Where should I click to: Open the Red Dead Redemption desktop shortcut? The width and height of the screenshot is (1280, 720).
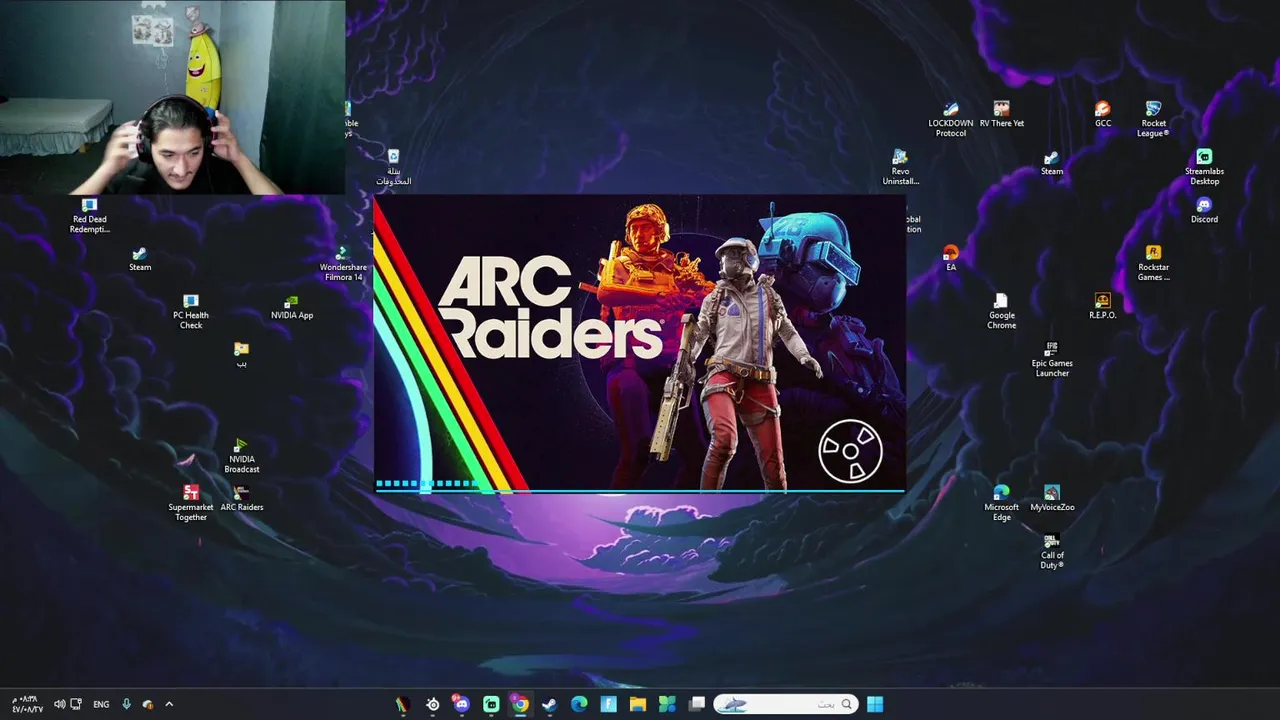tap(90, 215)
